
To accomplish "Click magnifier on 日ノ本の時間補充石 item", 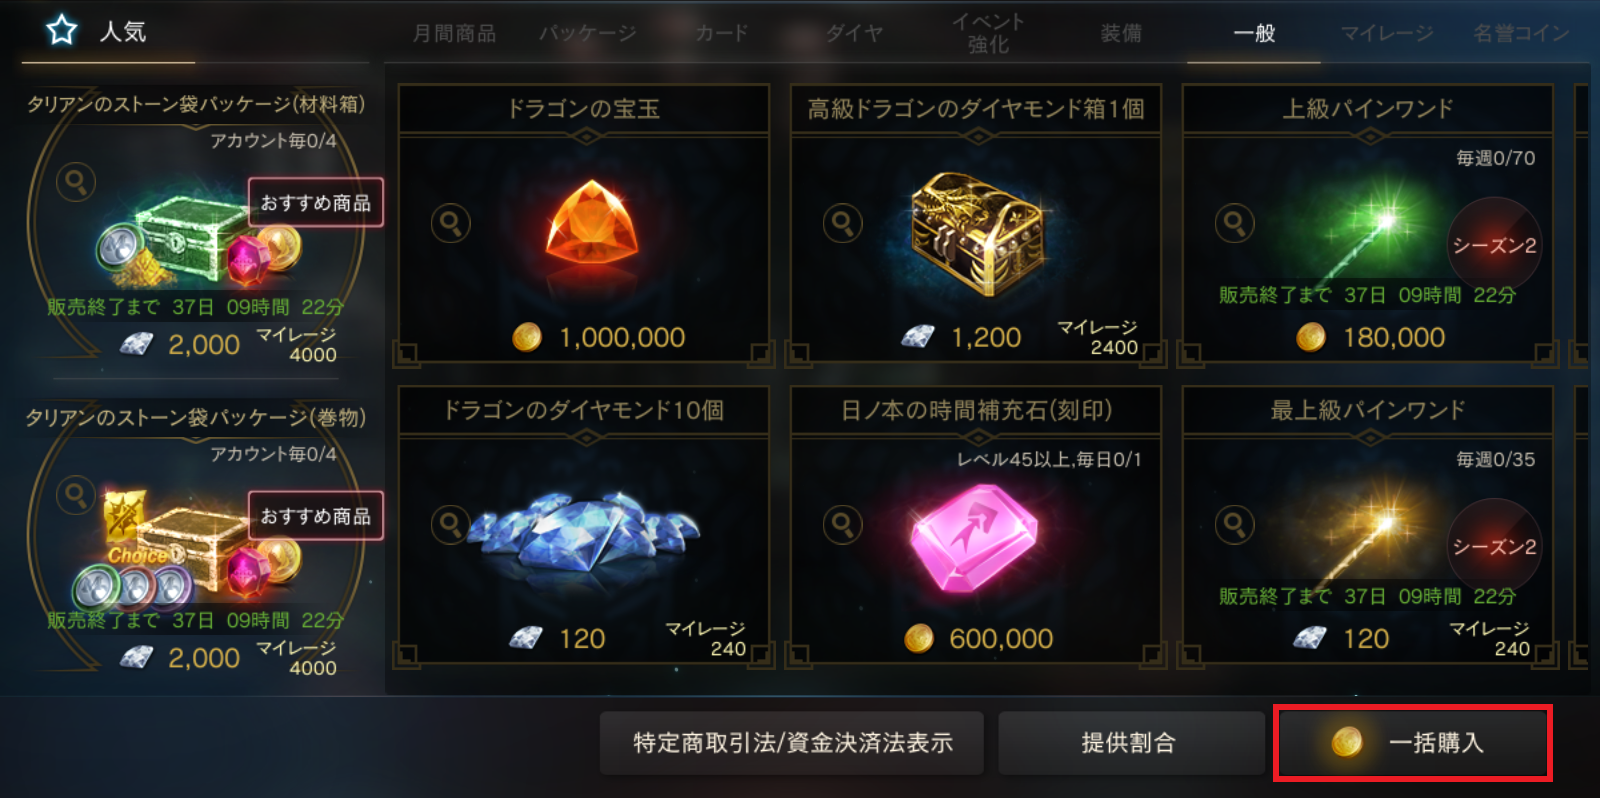I will (843, 523).
